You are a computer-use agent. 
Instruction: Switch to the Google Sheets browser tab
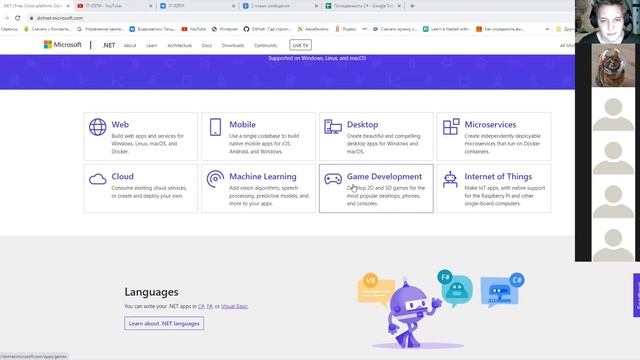click(x=363, y=6)
